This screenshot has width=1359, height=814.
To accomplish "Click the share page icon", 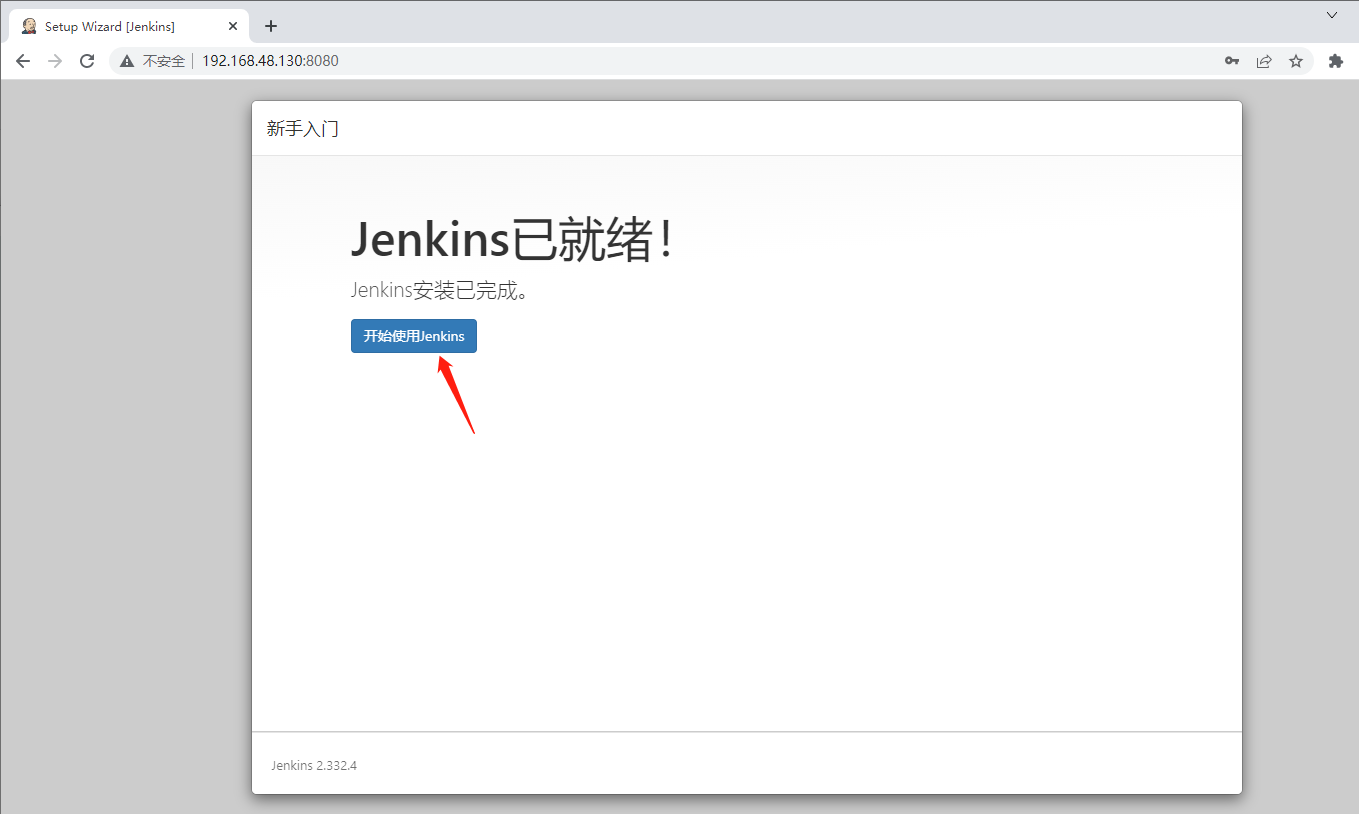I will click(x=1264, y=61).
